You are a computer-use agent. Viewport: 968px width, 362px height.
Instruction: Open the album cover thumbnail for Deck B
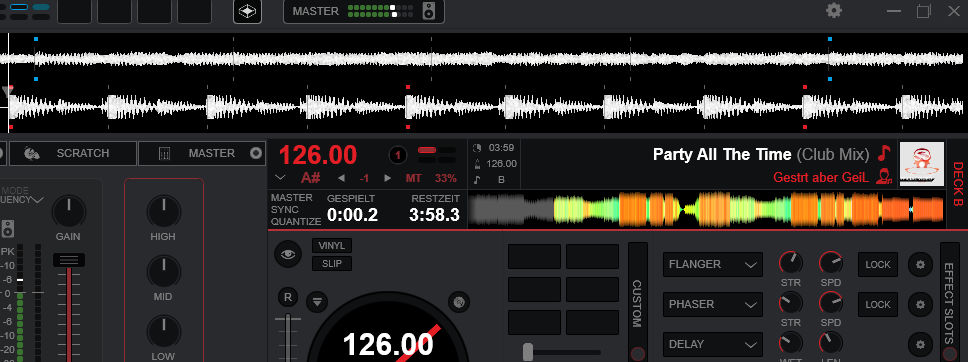pos(922,164)
